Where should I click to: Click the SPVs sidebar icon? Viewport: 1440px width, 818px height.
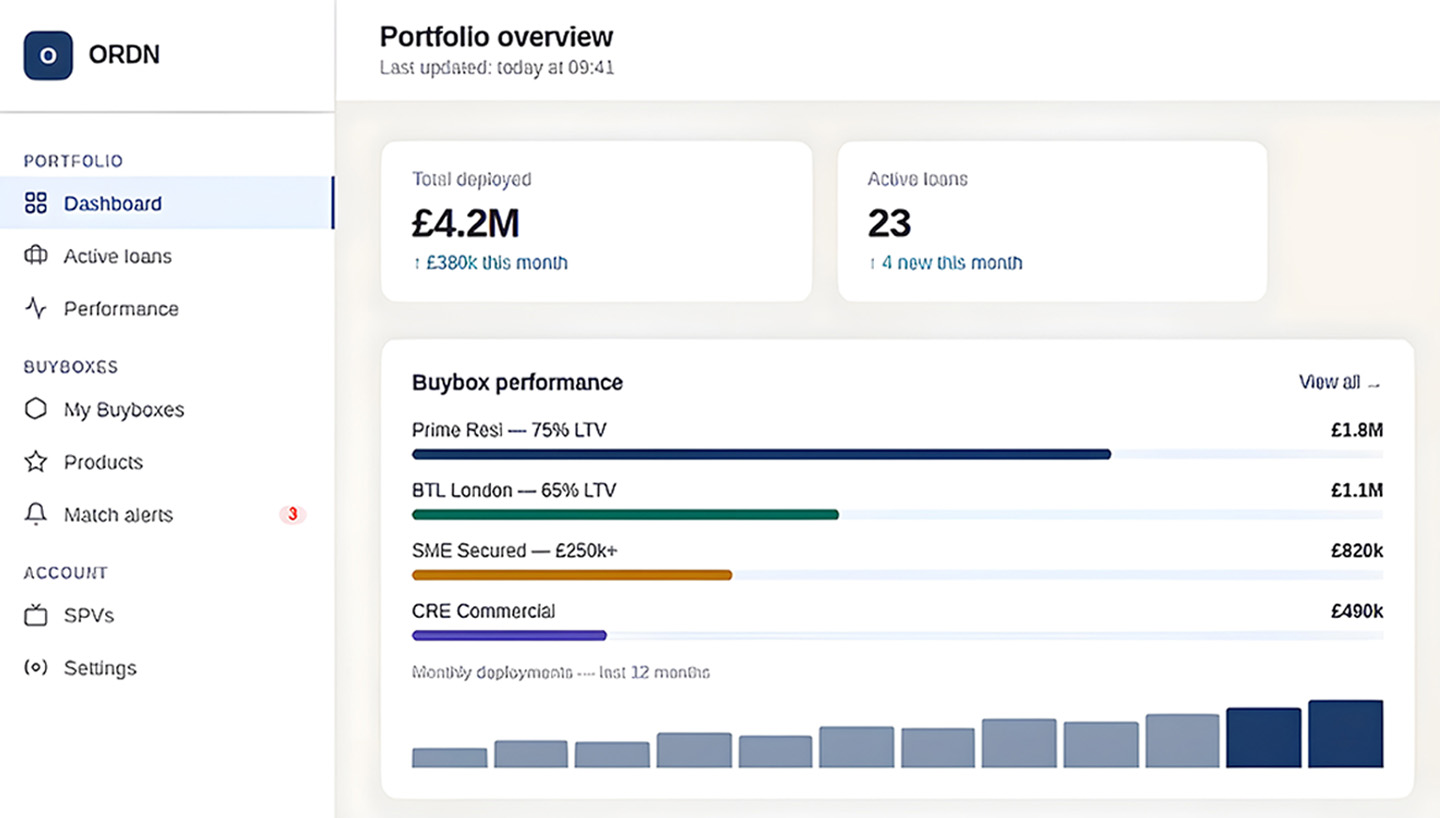(36, 615)
